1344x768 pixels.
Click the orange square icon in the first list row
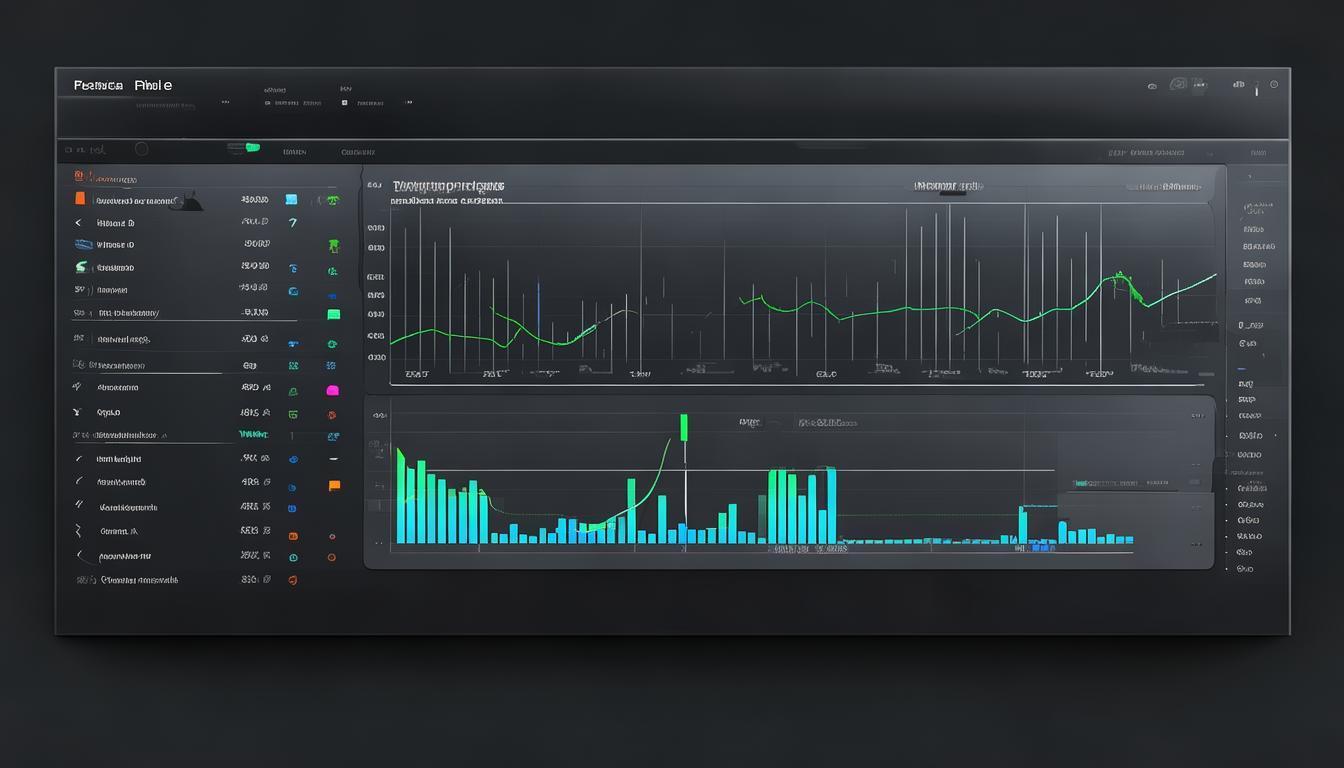[80, 199]
